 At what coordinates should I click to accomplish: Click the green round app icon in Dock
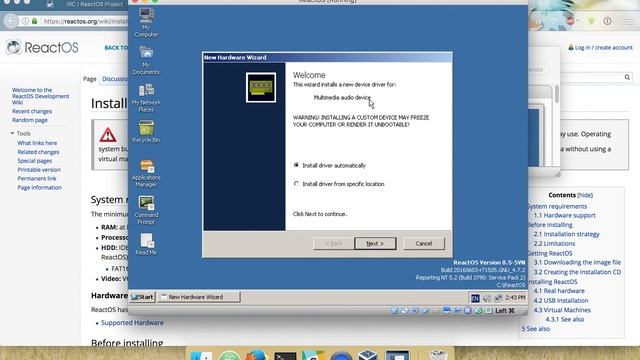point(229,356)
